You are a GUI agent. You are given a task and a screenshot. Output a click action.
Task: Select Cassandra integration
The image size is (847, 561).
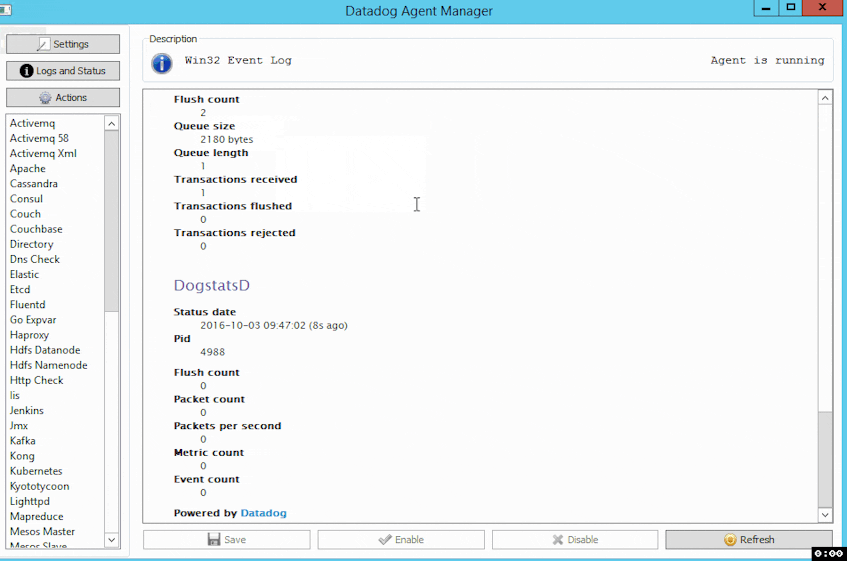[x=33, y=184]
